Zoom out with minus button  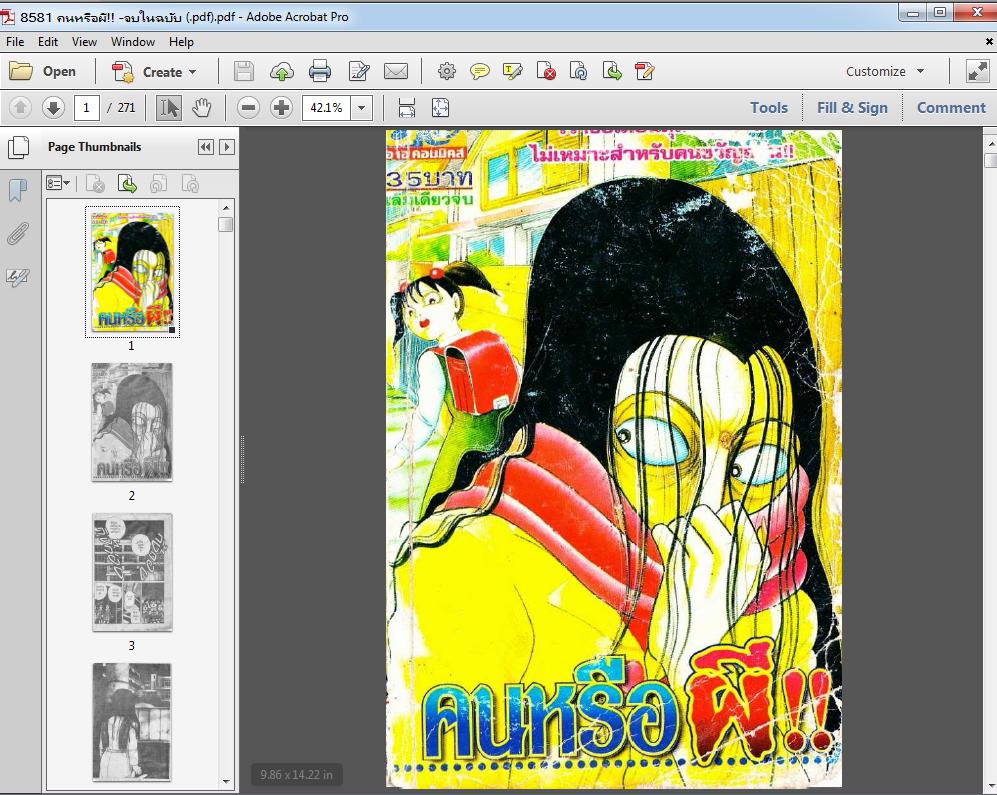pos(248,107)
